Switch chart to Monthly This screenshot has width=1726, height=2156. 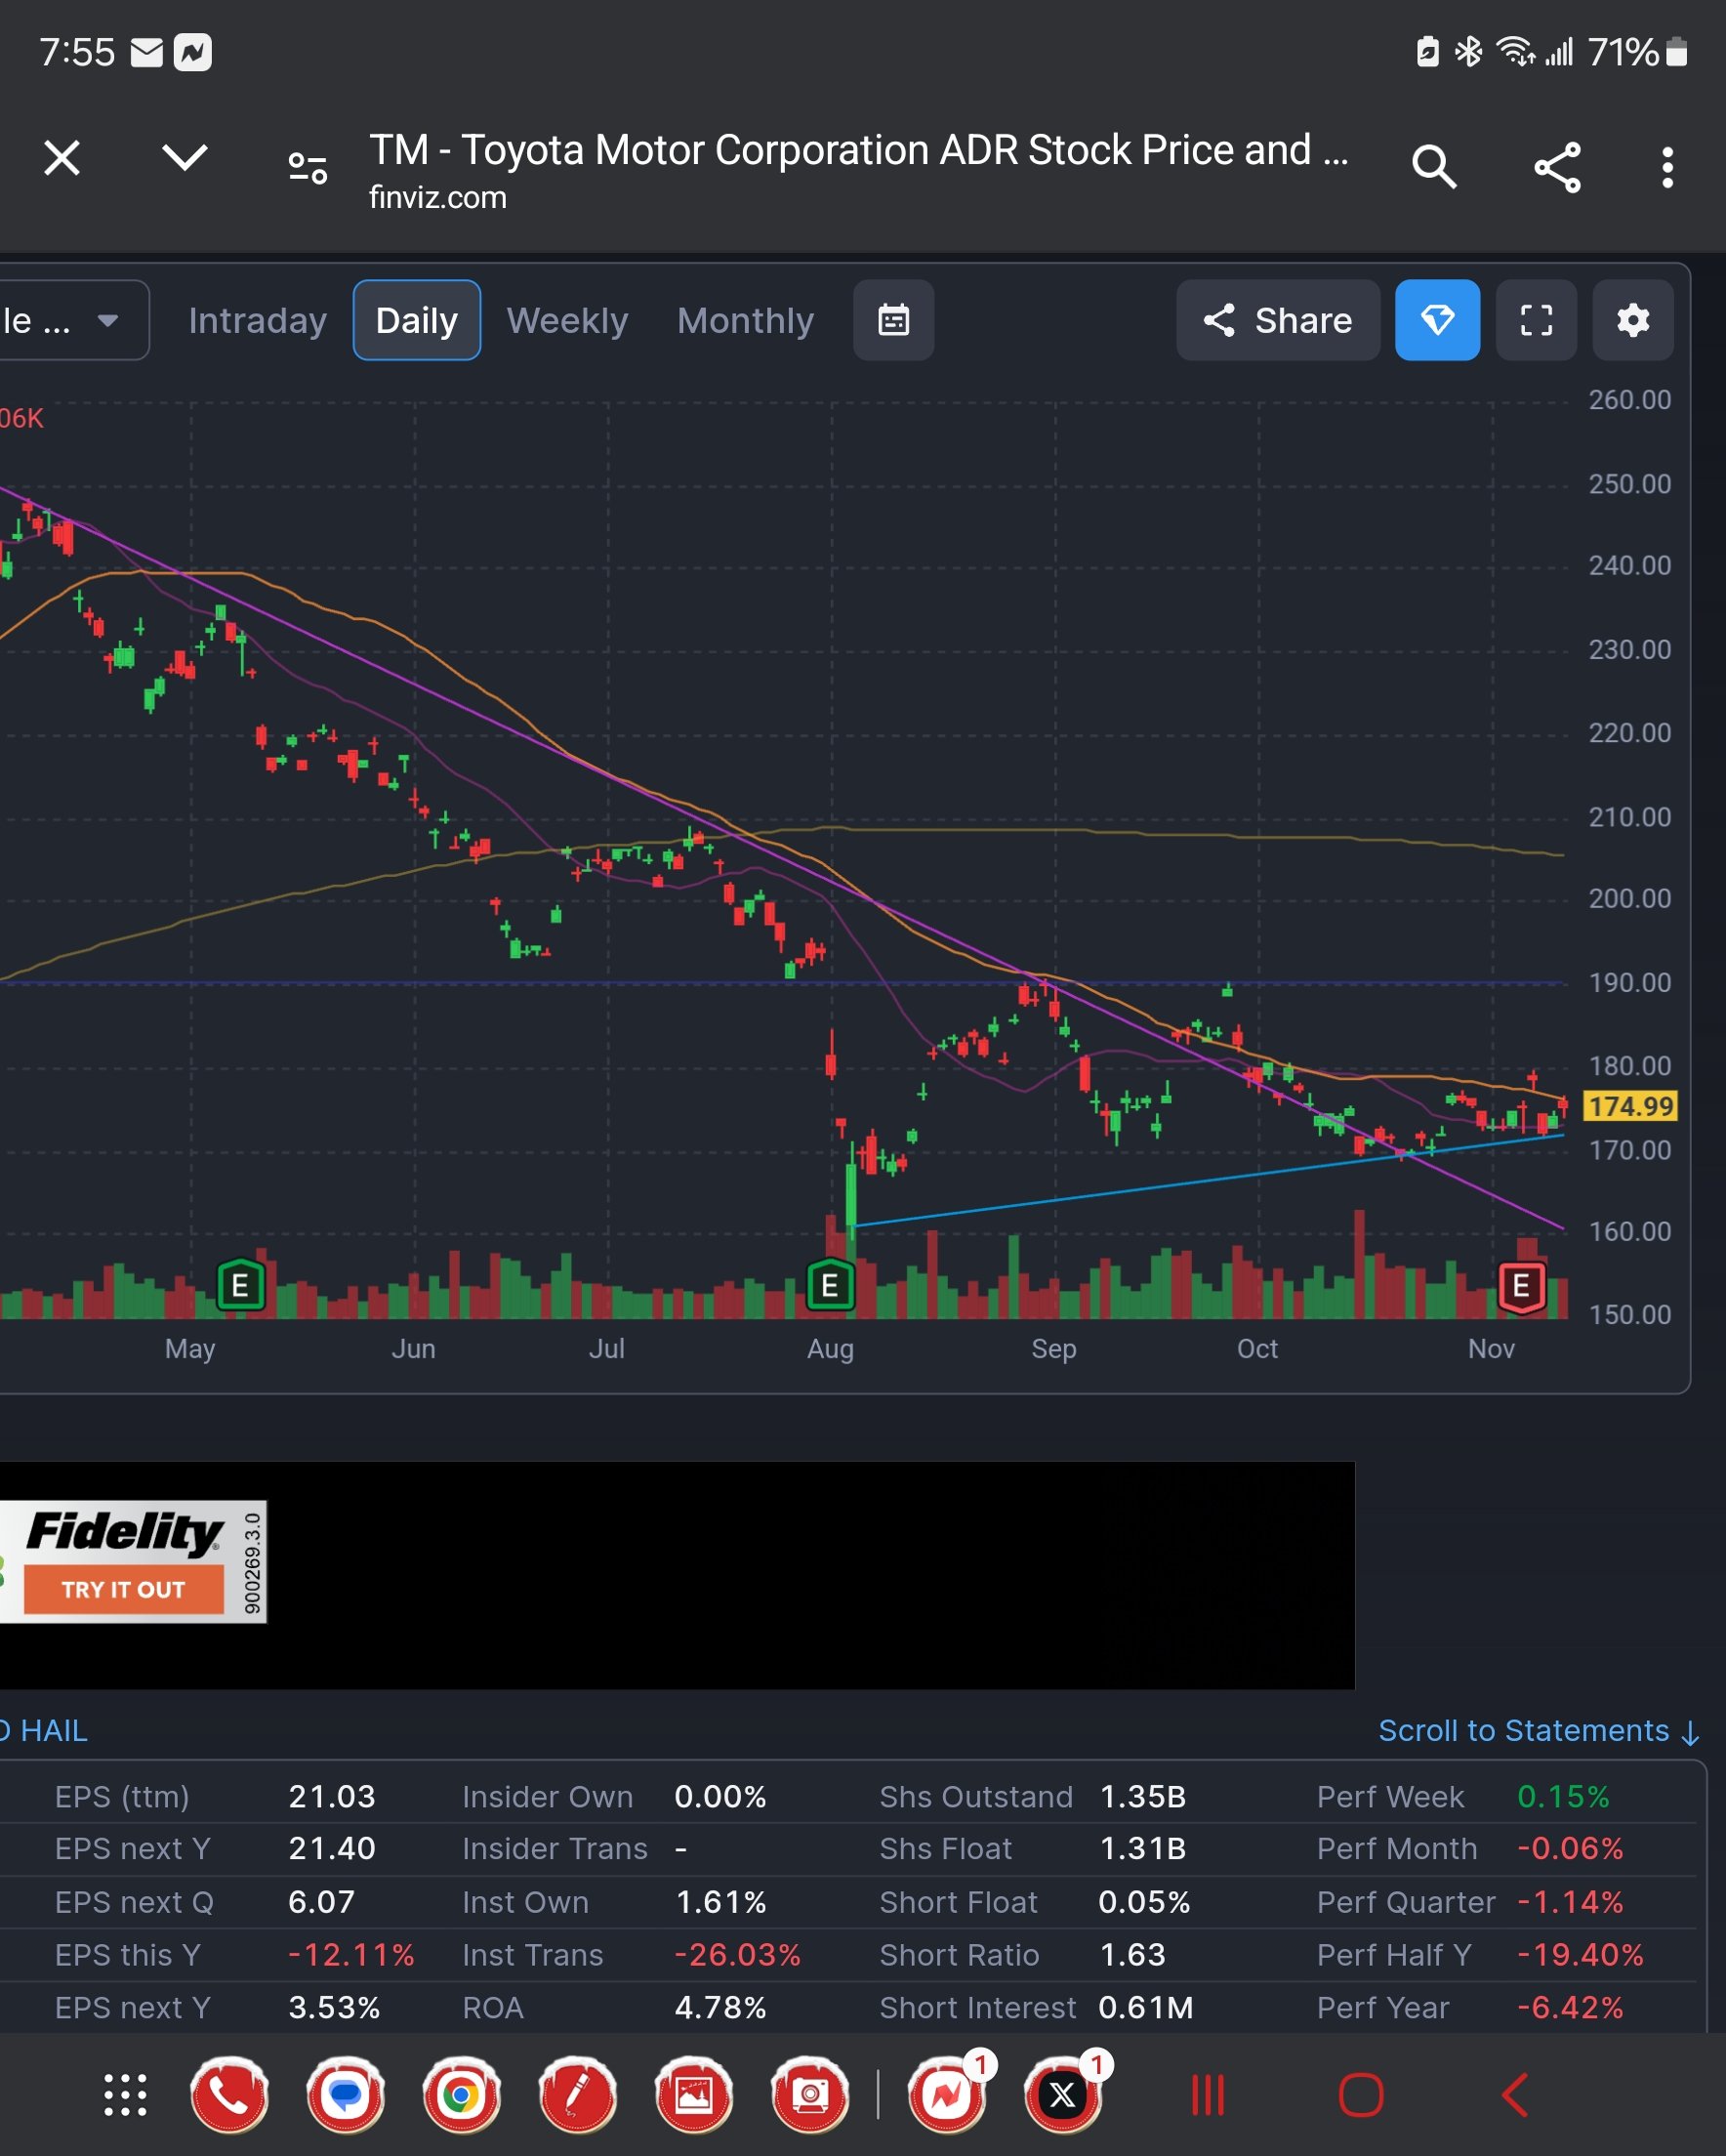coord(745,320)
